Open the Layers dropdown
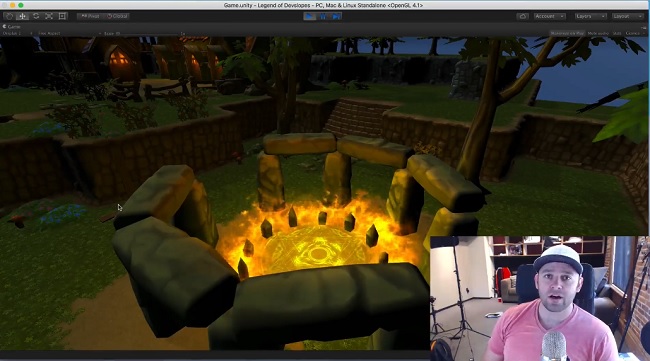The width and height of the screenshot is (650, 361). click(590, 16)
